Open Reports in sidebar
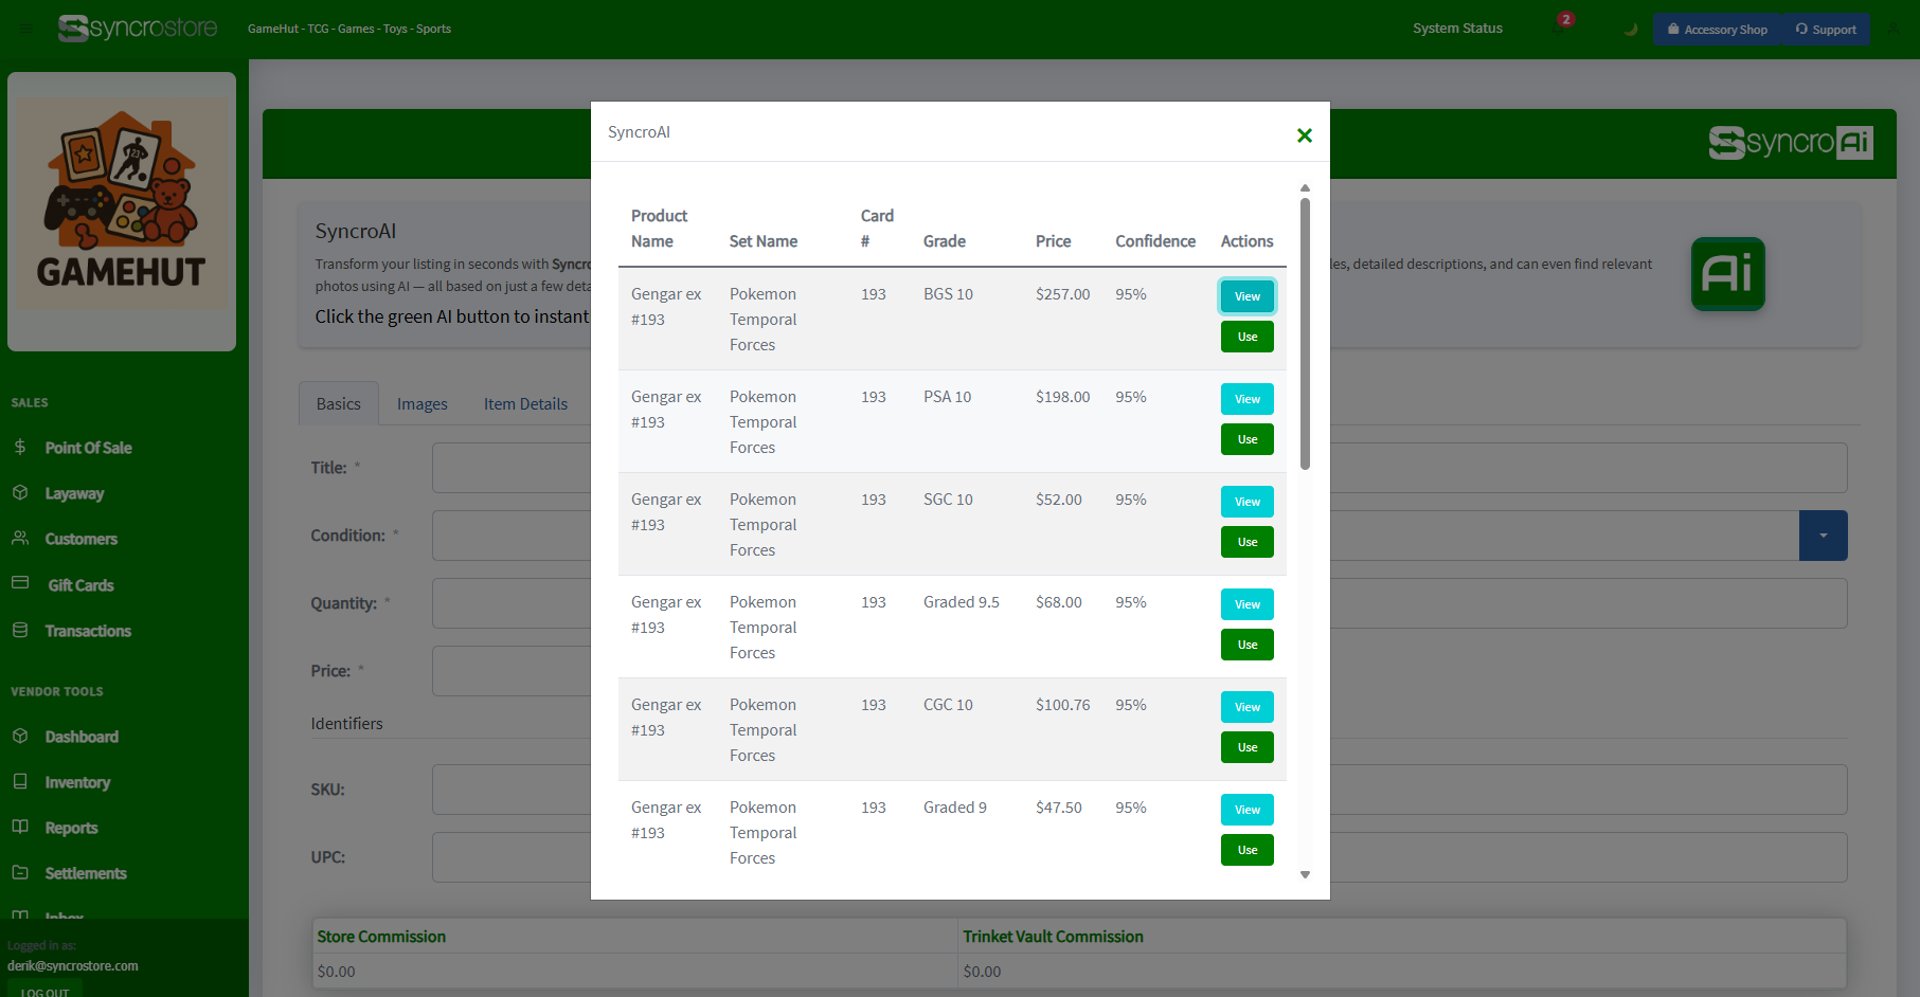 pos(71,828)
